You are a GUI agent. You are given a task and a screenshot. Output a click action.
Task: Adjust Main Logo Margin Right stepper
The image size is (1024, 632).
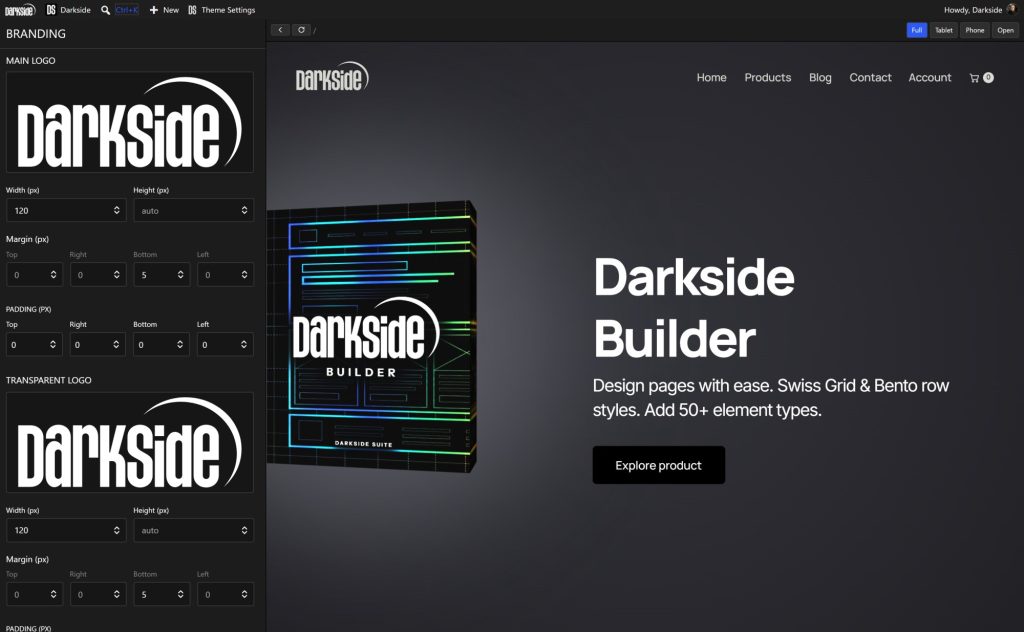(x=116, y=275)
